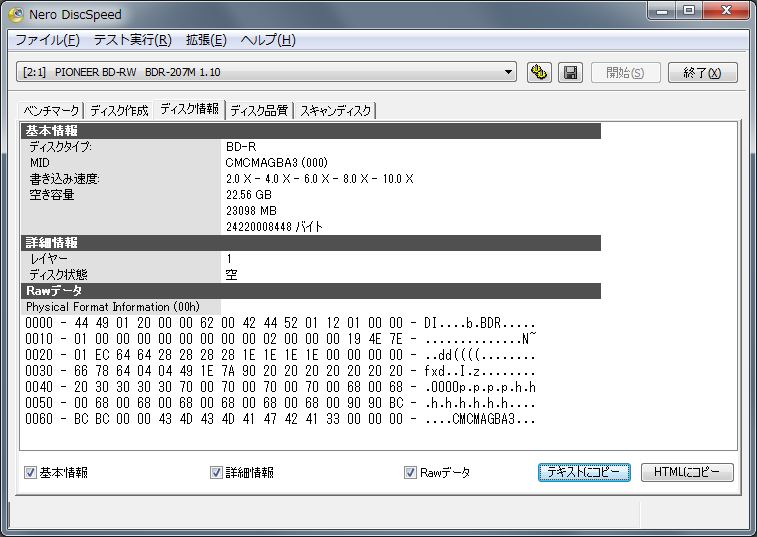Maximize the Nero DiscSpeed window

point(688,11)
